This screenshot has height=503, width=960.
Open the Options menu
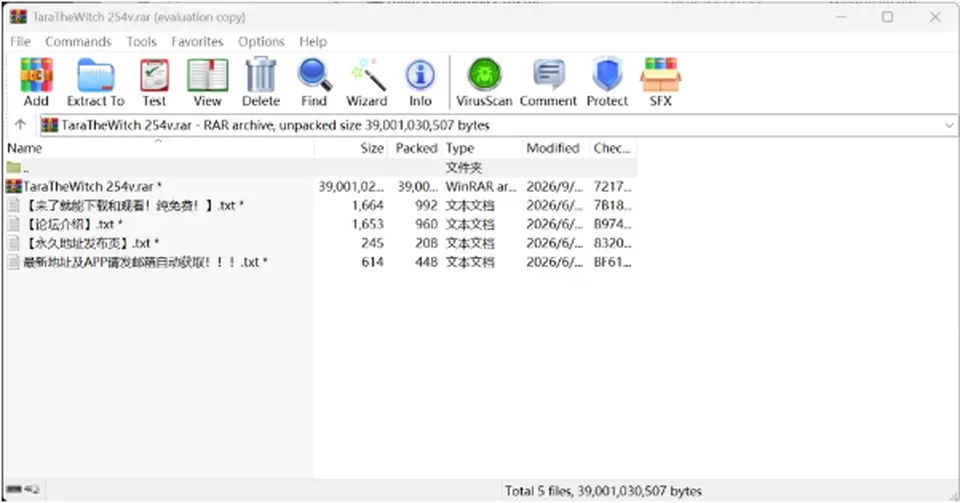[261, 42]
